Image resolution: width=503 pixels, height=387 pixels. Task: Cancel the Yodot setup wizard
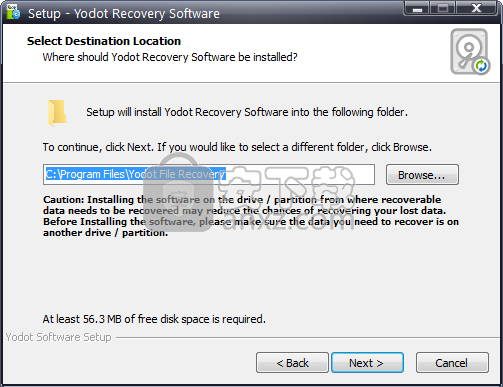[452, 363]
